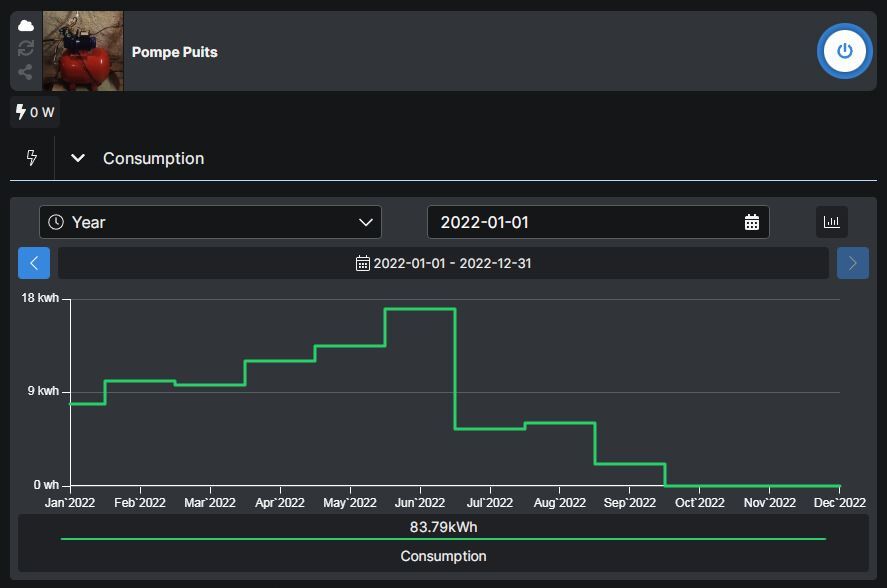This screenshot has width=887, height=588.
Task: Click the 0 W power indicator
Action: [x=35, y=112]
